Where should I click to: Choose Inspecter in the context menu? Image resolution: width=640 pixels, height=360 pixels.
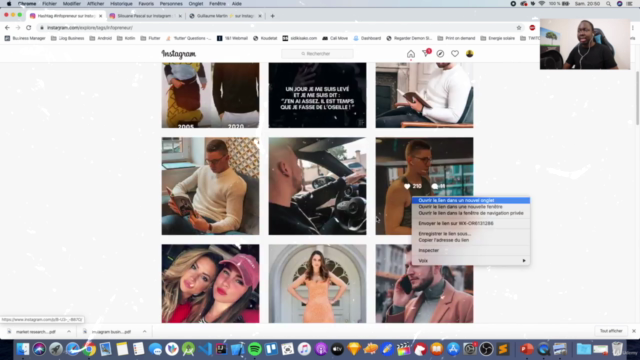tap(471, 250)
